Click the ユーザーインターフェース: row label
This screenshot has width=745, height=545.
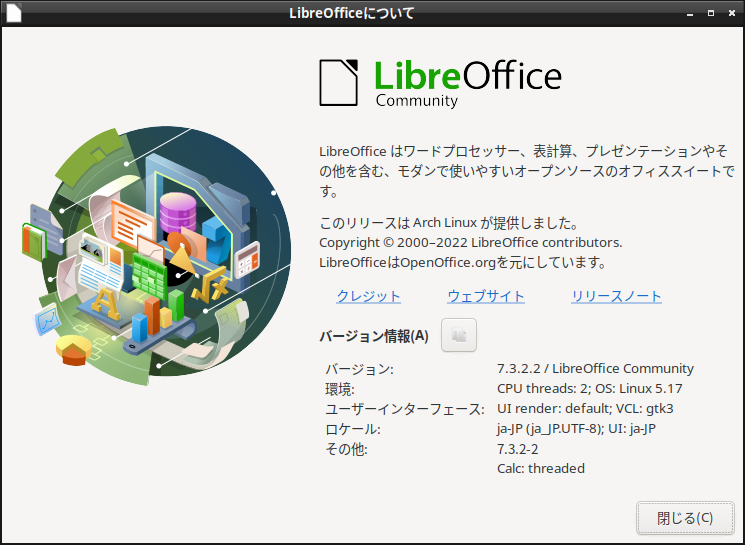(x=405, y=409)
